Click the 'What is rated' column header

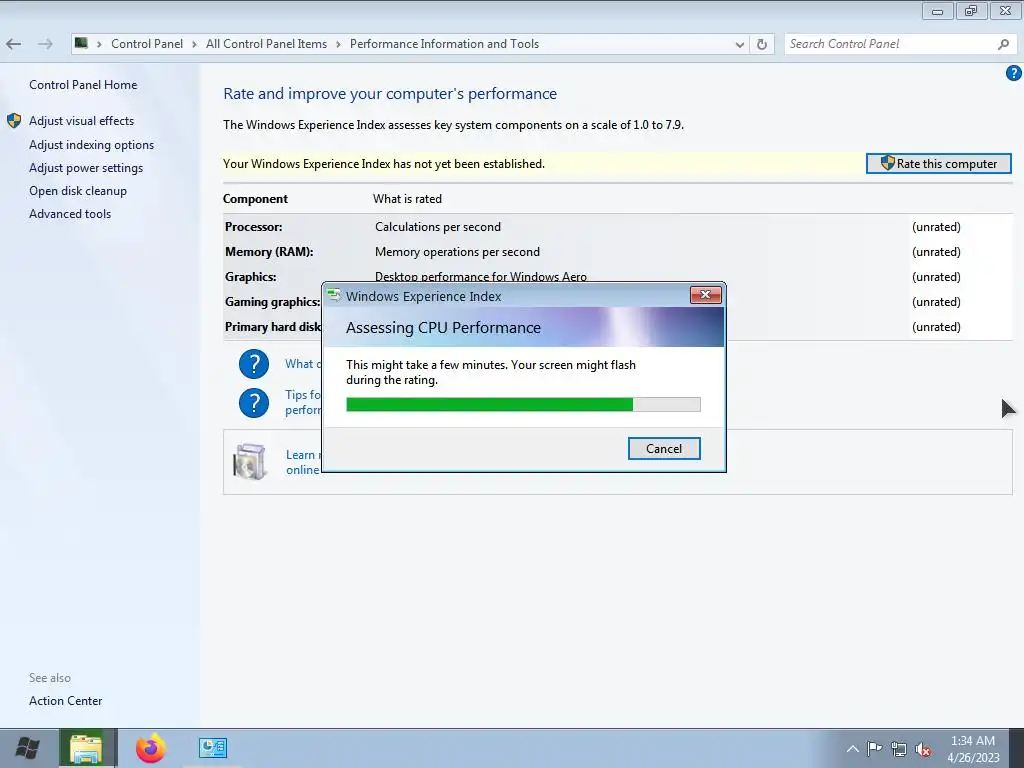click(x=408, y=199)
